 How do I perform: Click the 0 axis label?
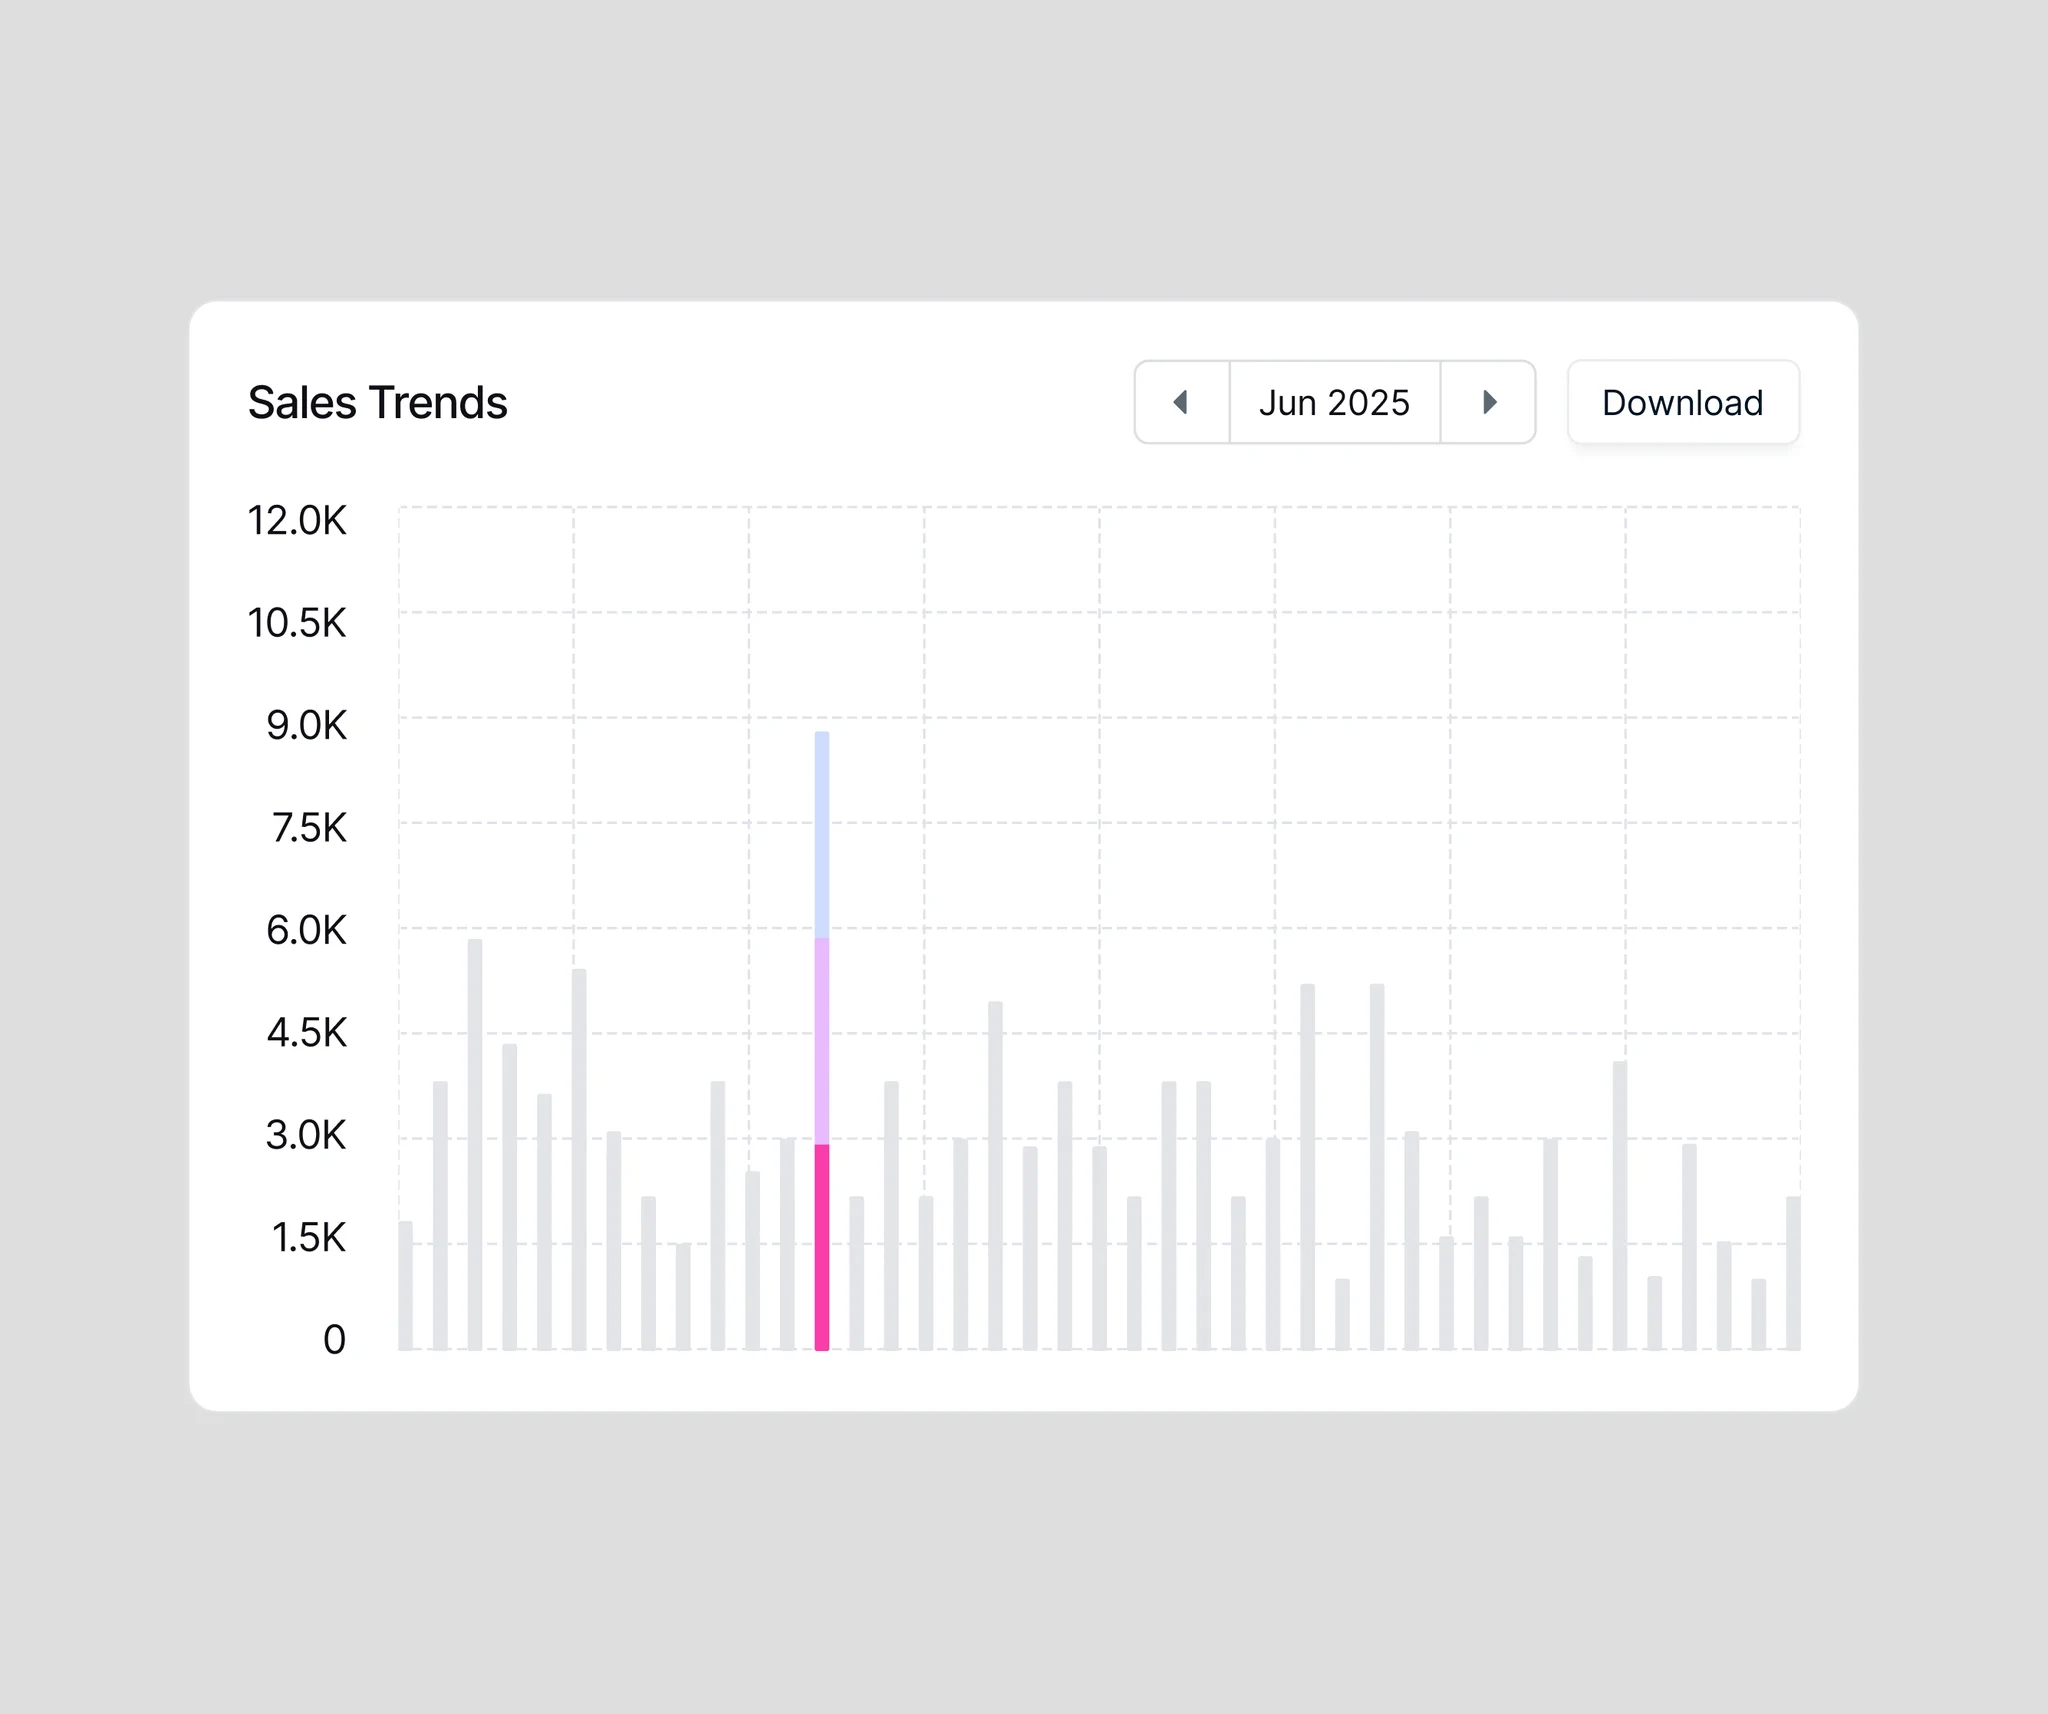coord(334,1340)
